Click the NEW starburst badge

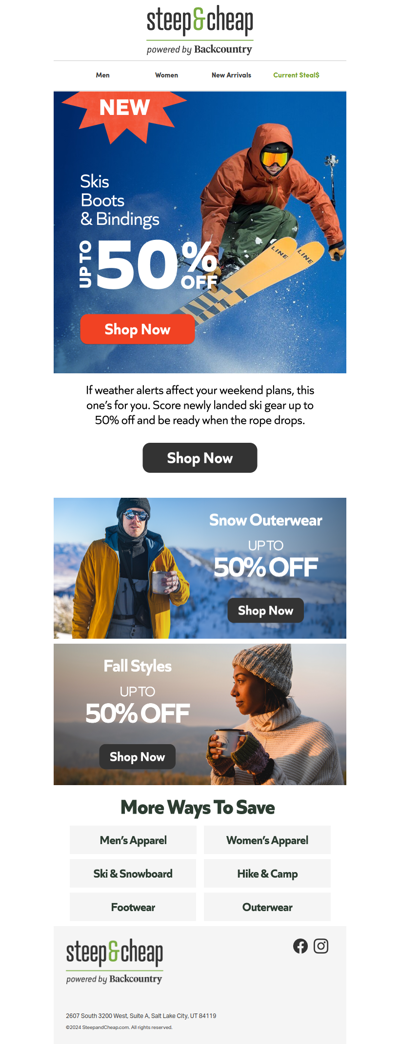tap(124, 111)
